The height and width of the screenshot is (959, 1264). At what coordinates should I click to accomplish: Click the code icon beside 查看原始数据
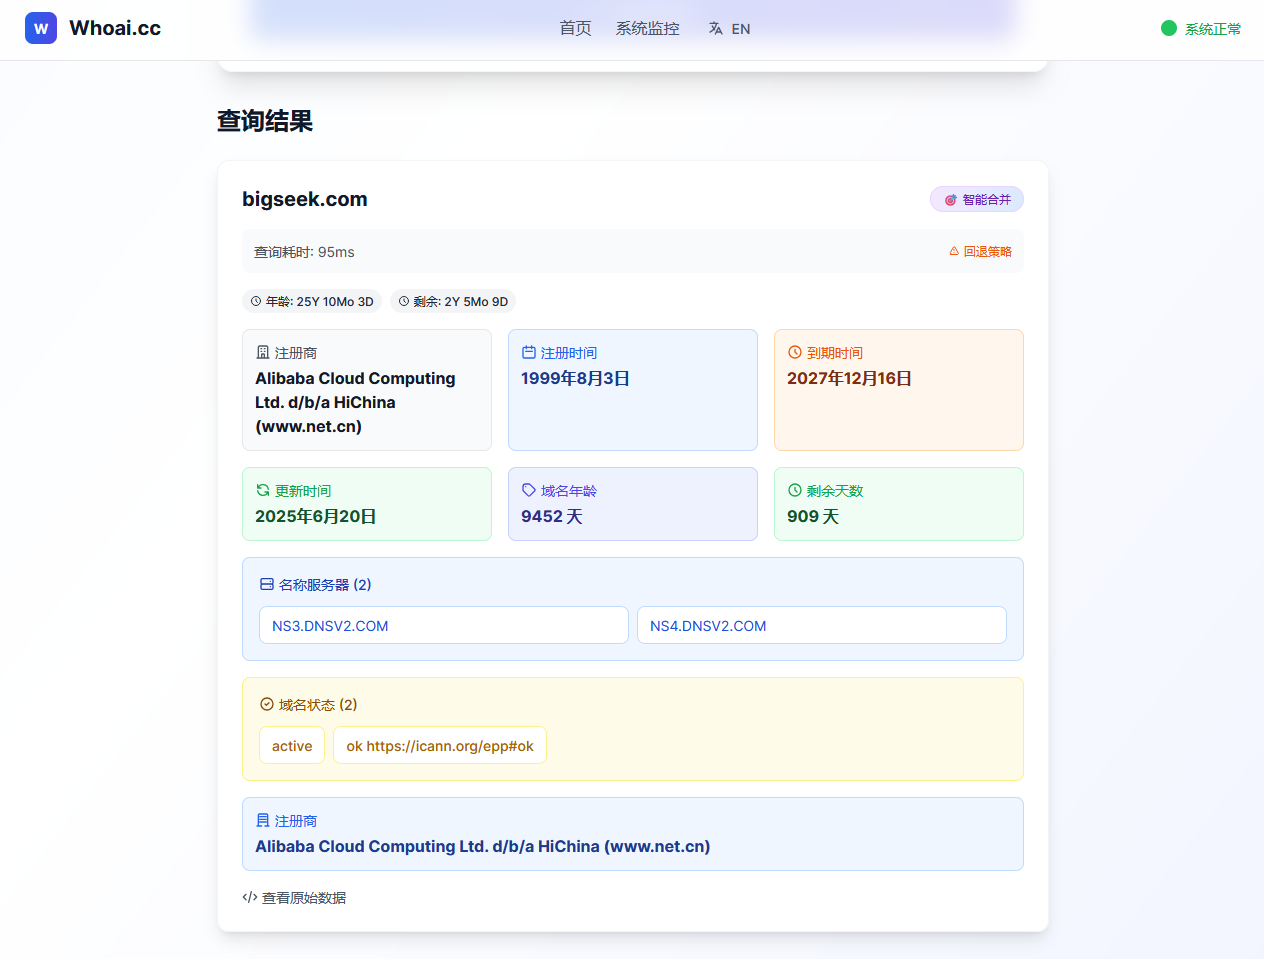pyautogui.click(x=250, y=897)
